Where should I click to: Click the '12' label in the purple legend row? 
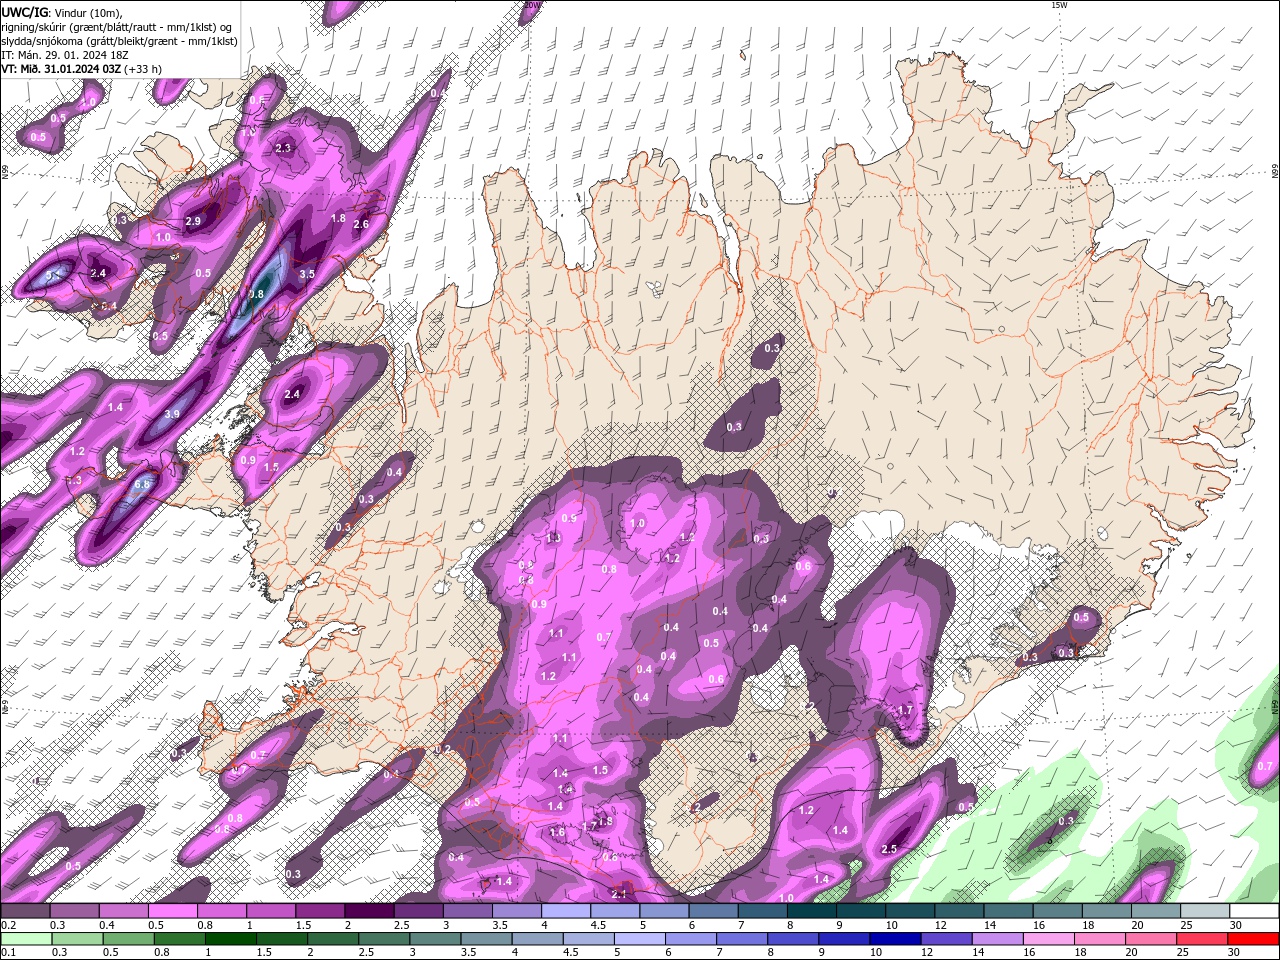tap(941, 925)
